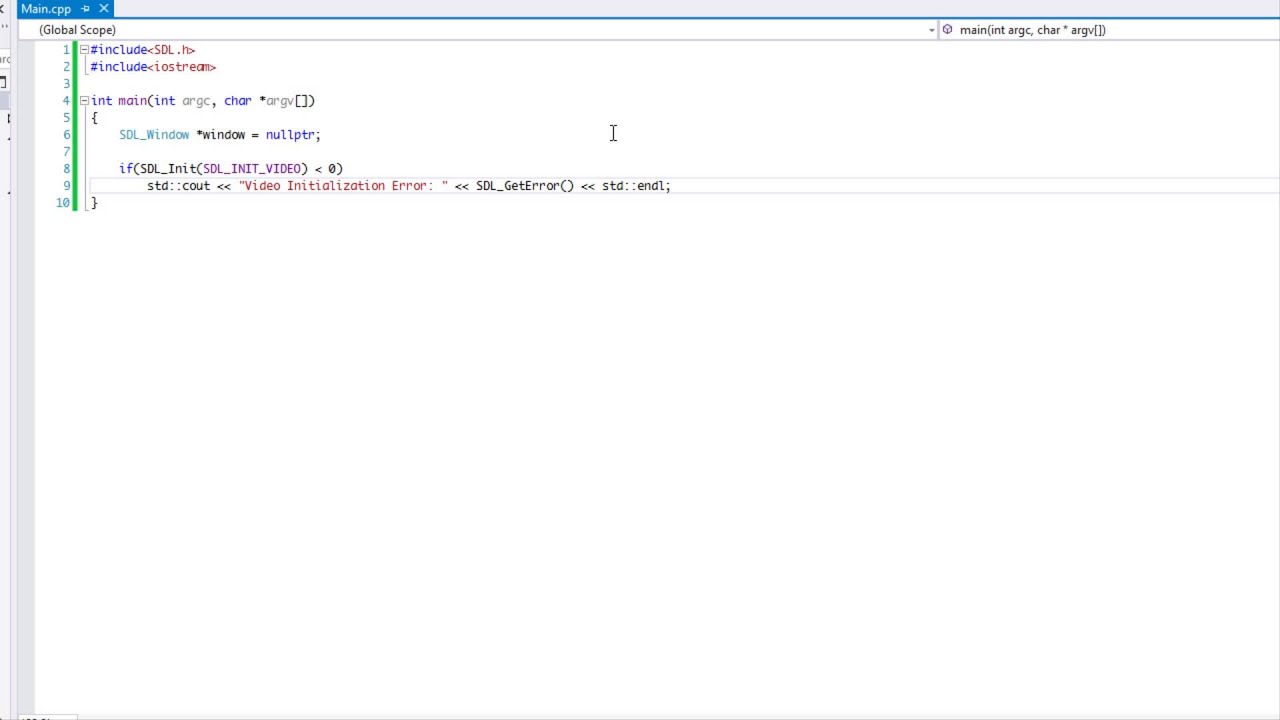The width and height of the screenshot is (1280, 720).
Task: Close the Main.cpp tab with its X
Action: point(103,8)
